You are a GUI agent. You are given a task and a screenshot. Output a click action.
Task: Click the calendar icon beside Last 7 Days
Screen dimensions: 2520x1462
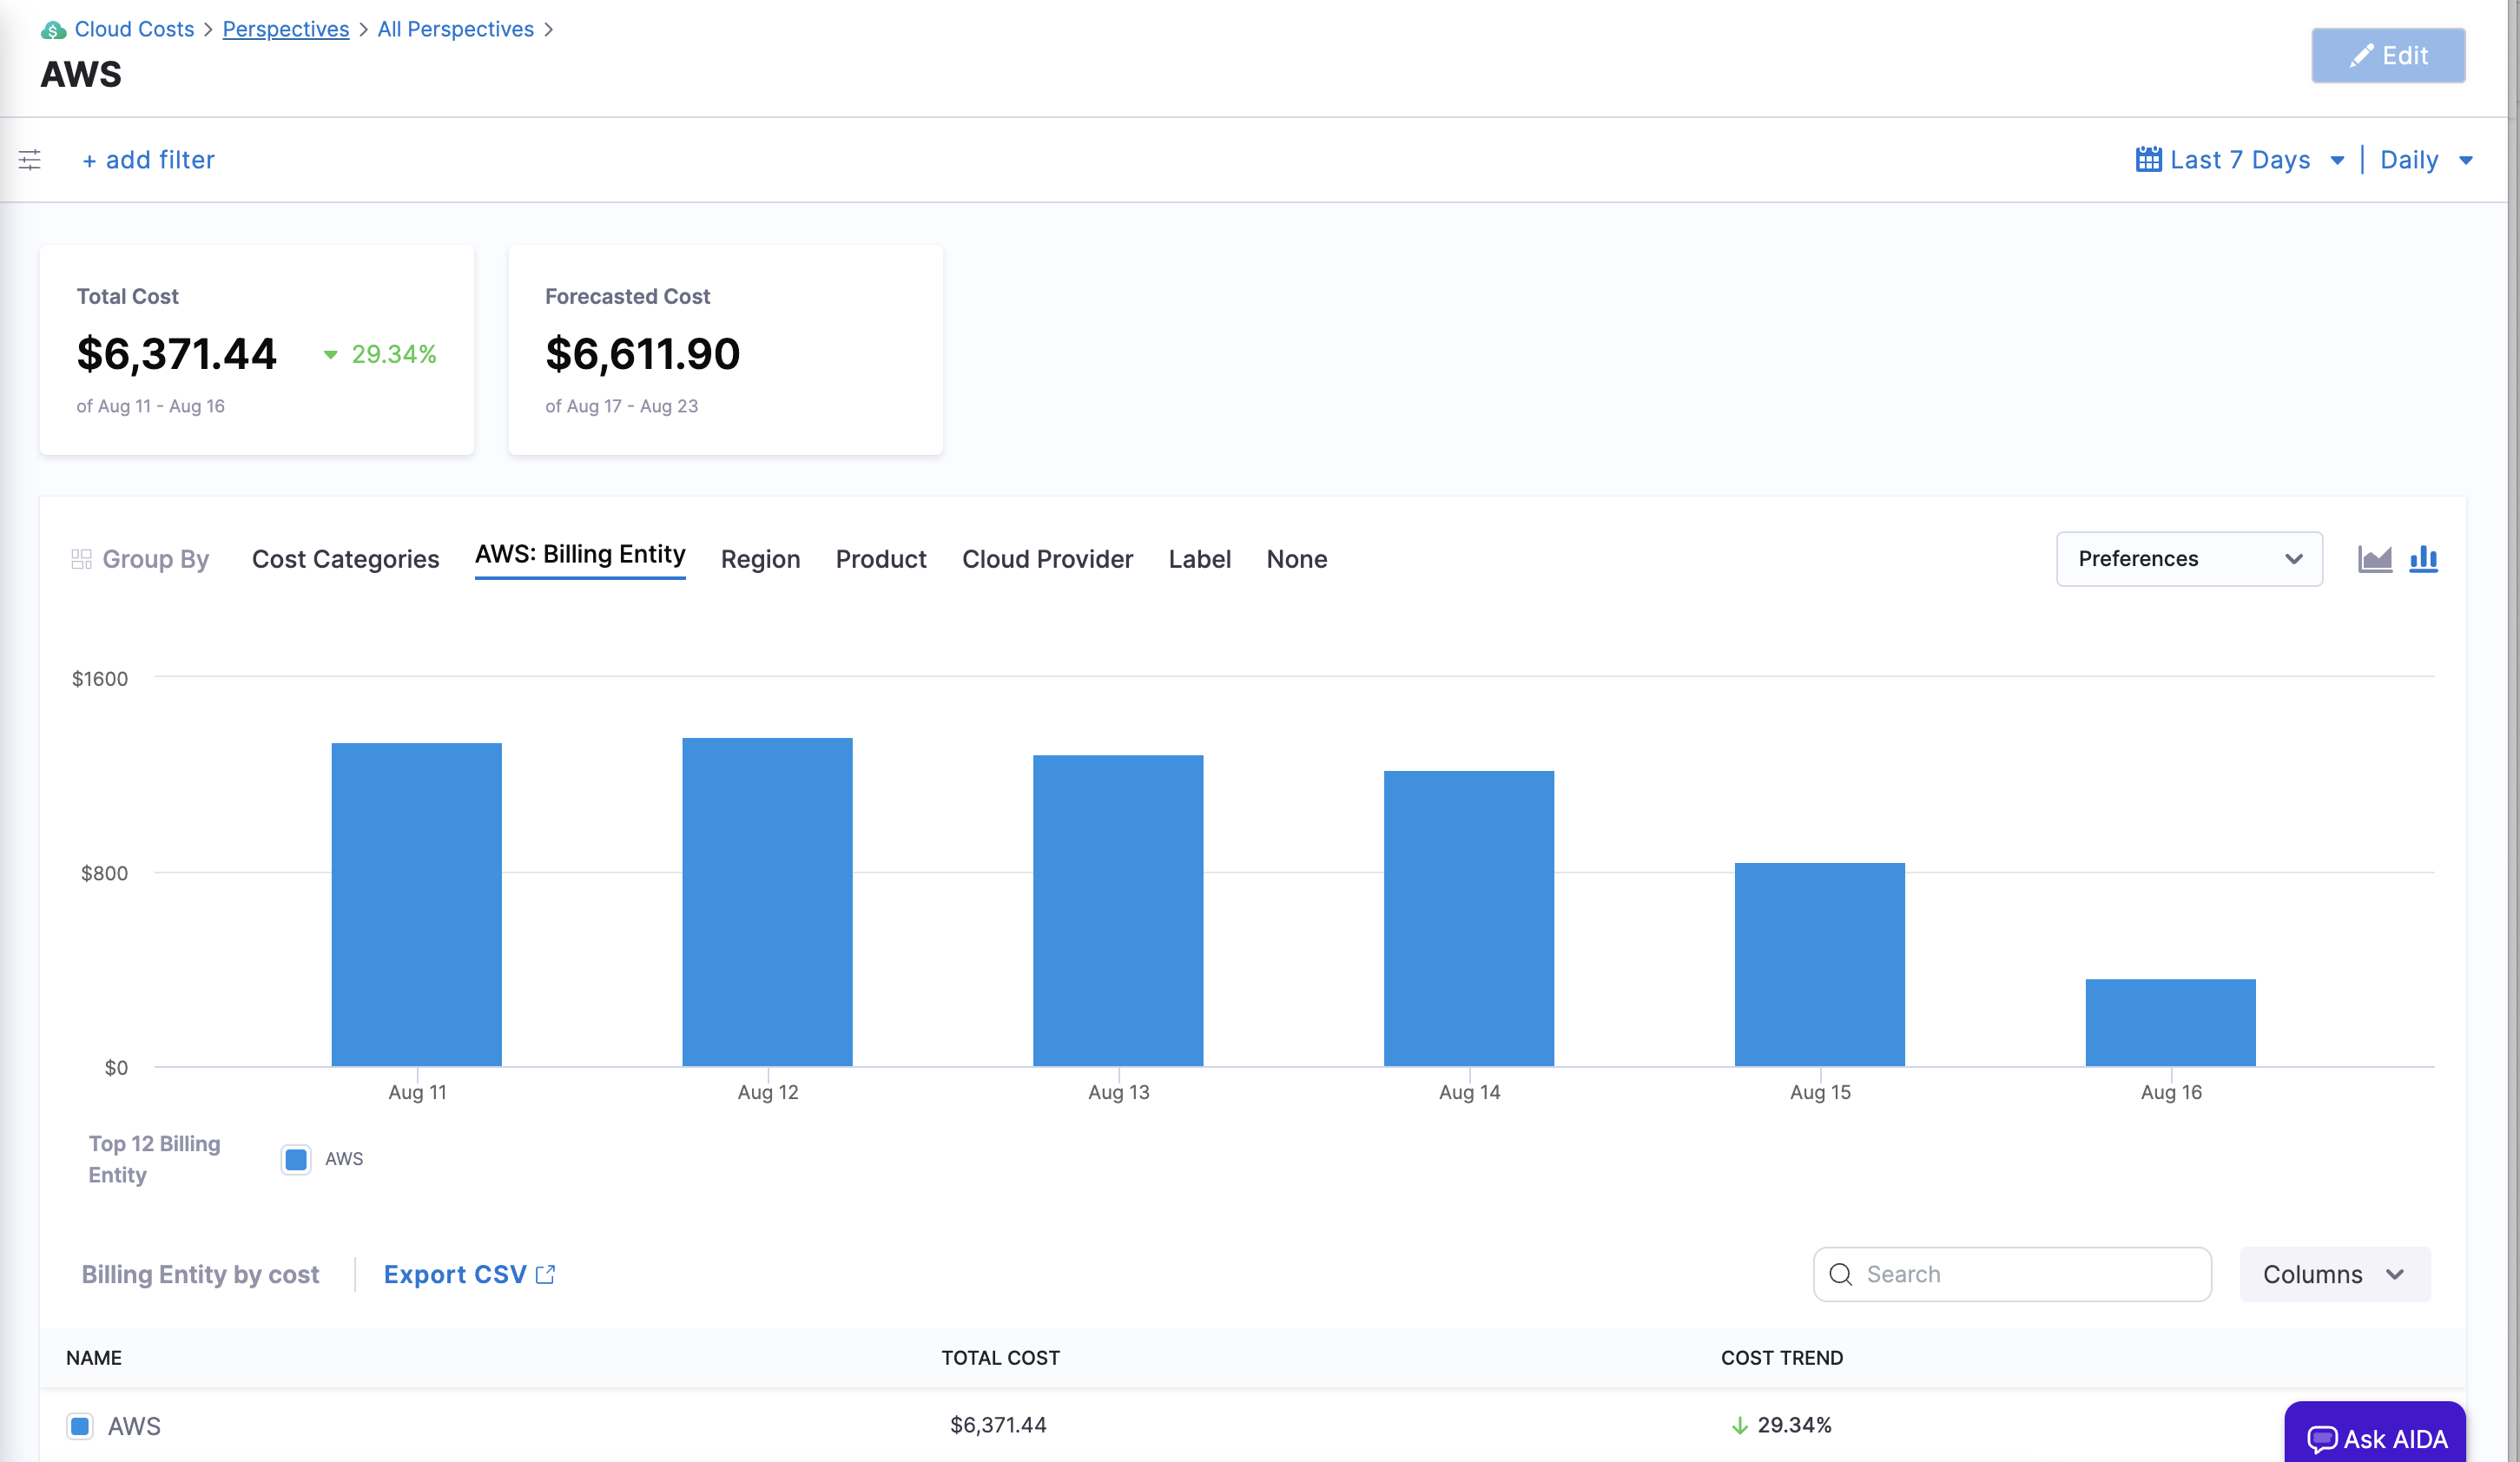tap(2148, 159)
